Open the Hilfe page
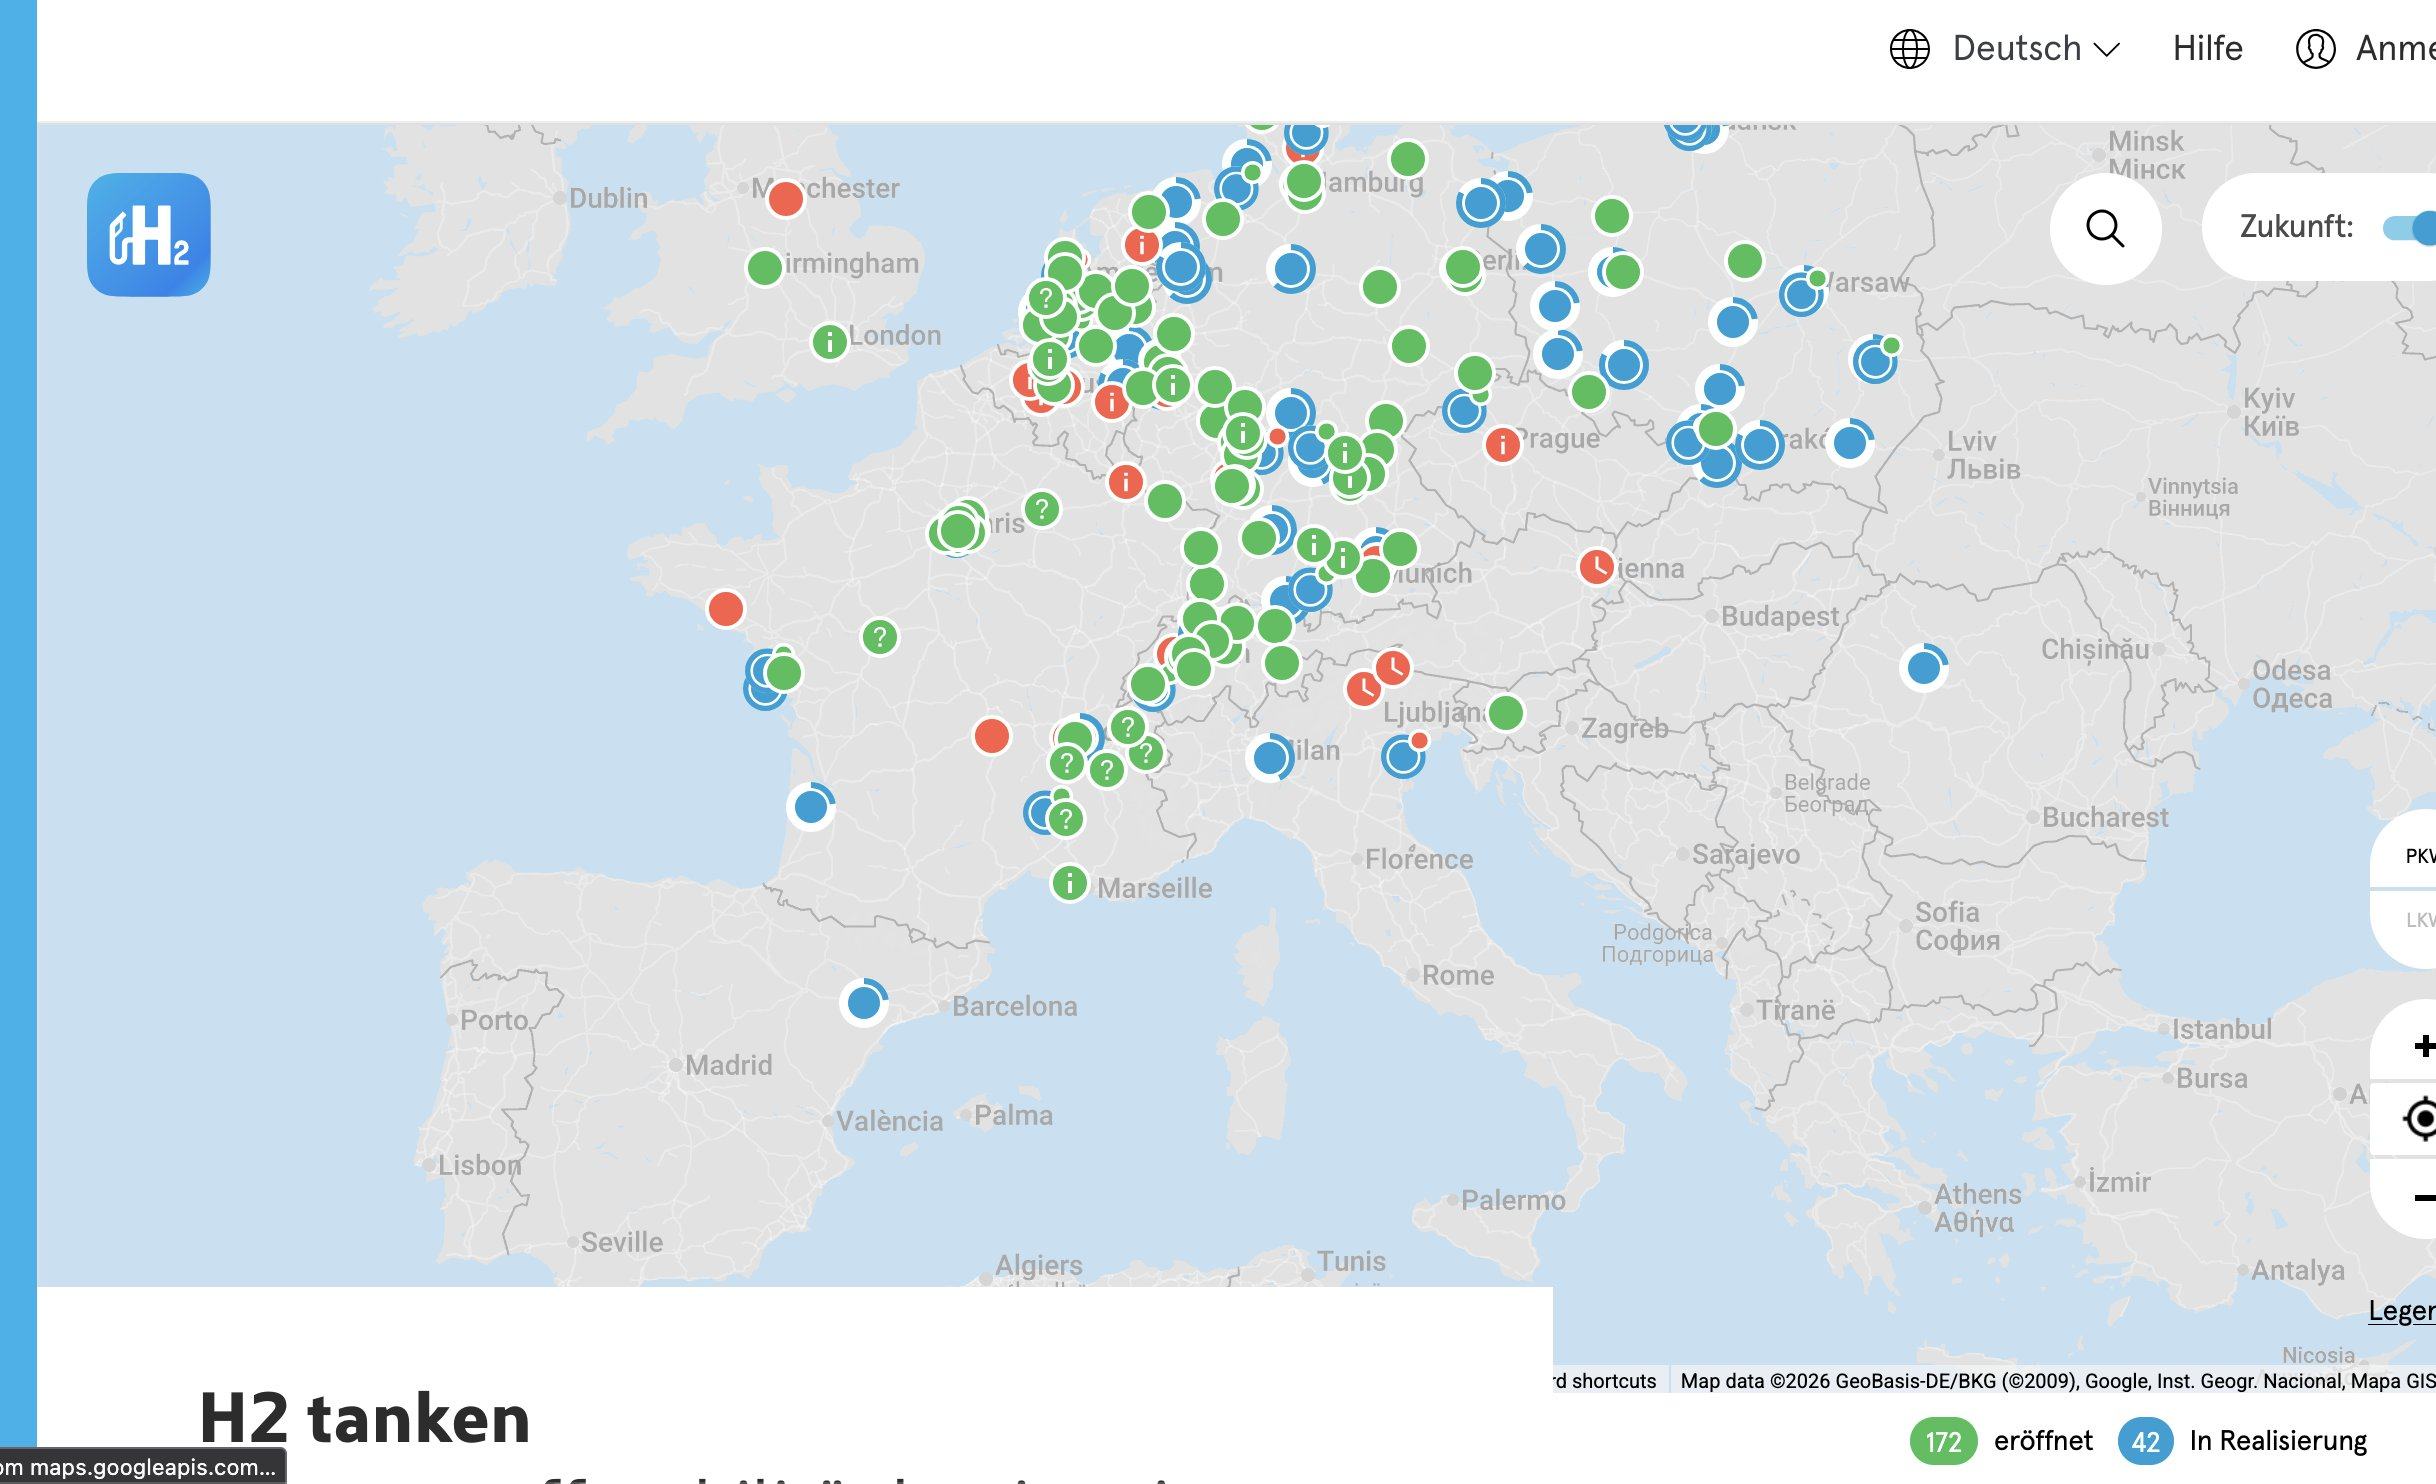The image size is (2436, 1484). tap(2207, 48)
